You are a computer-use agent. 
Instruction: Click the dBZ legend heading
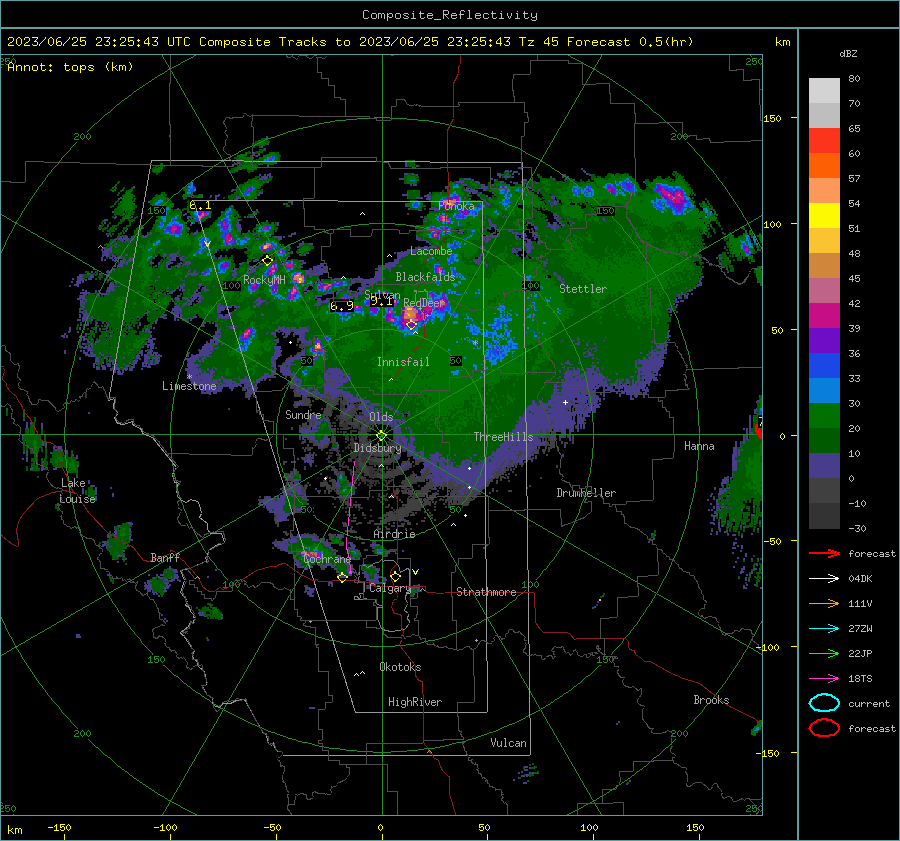(848, 53)
